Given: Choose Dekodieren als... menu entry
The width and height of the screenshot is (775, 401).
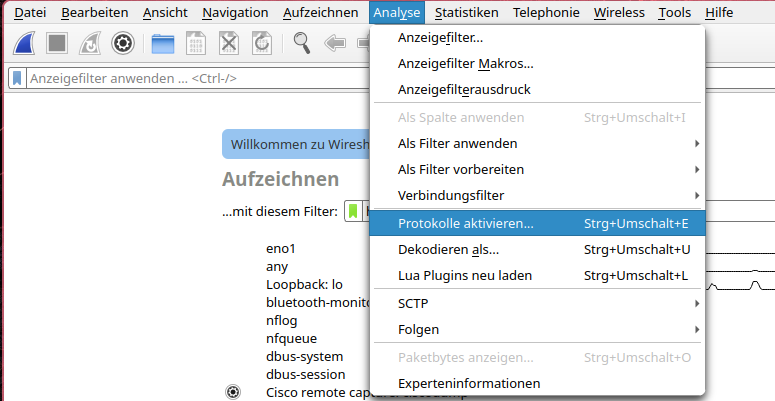Looking at the screenshot, I should (x=537, y=250).
